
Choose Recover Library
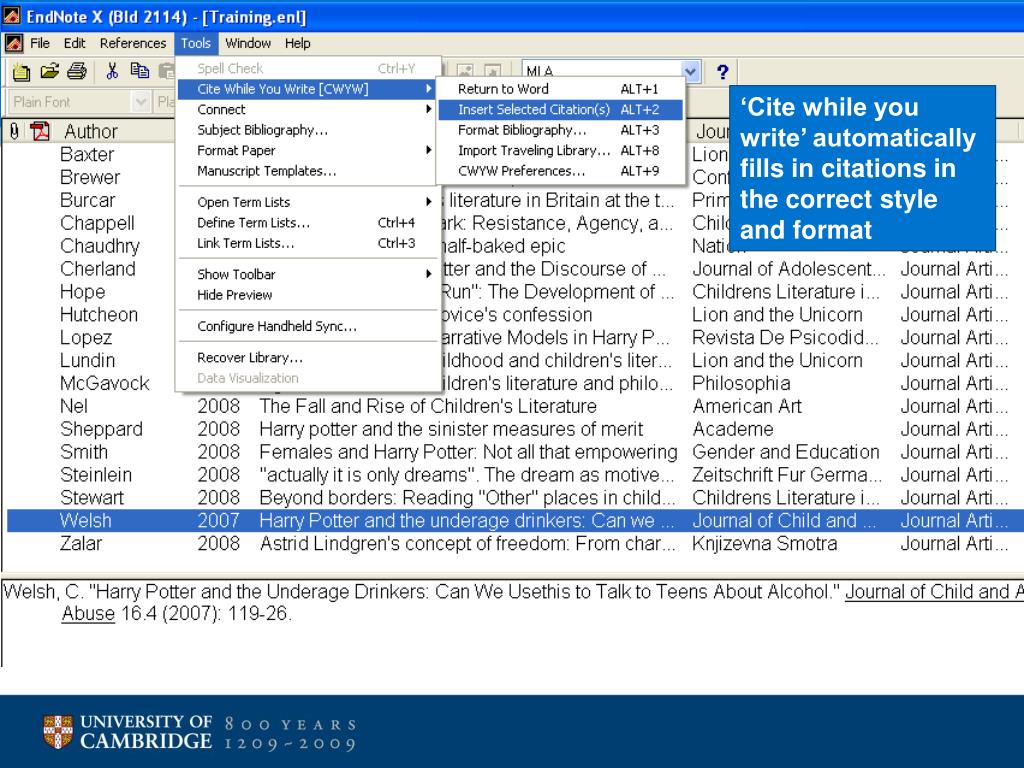coord(307,357)
